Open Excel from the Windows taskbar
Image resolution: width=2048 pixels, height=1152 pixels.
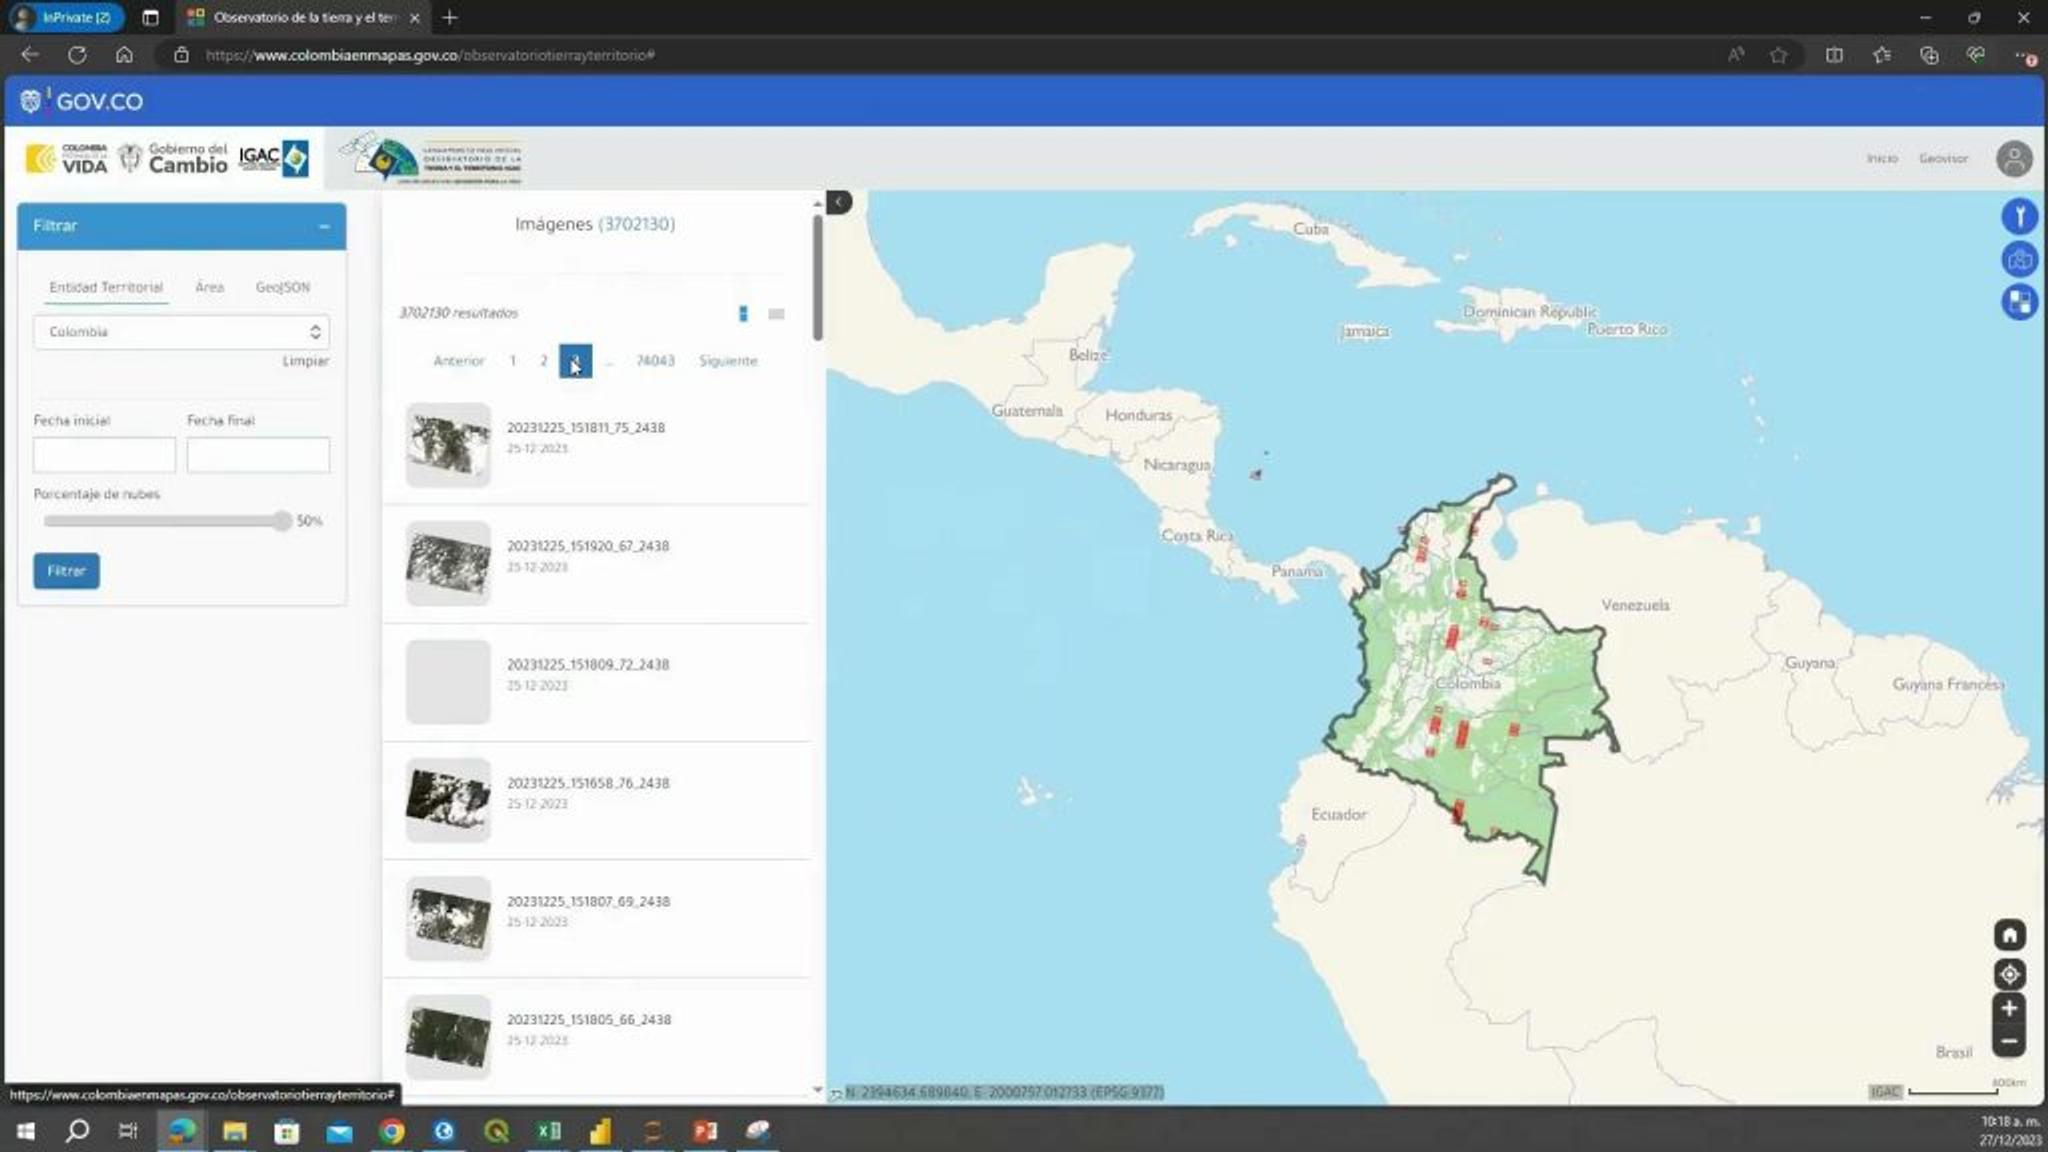(548, 1131)
